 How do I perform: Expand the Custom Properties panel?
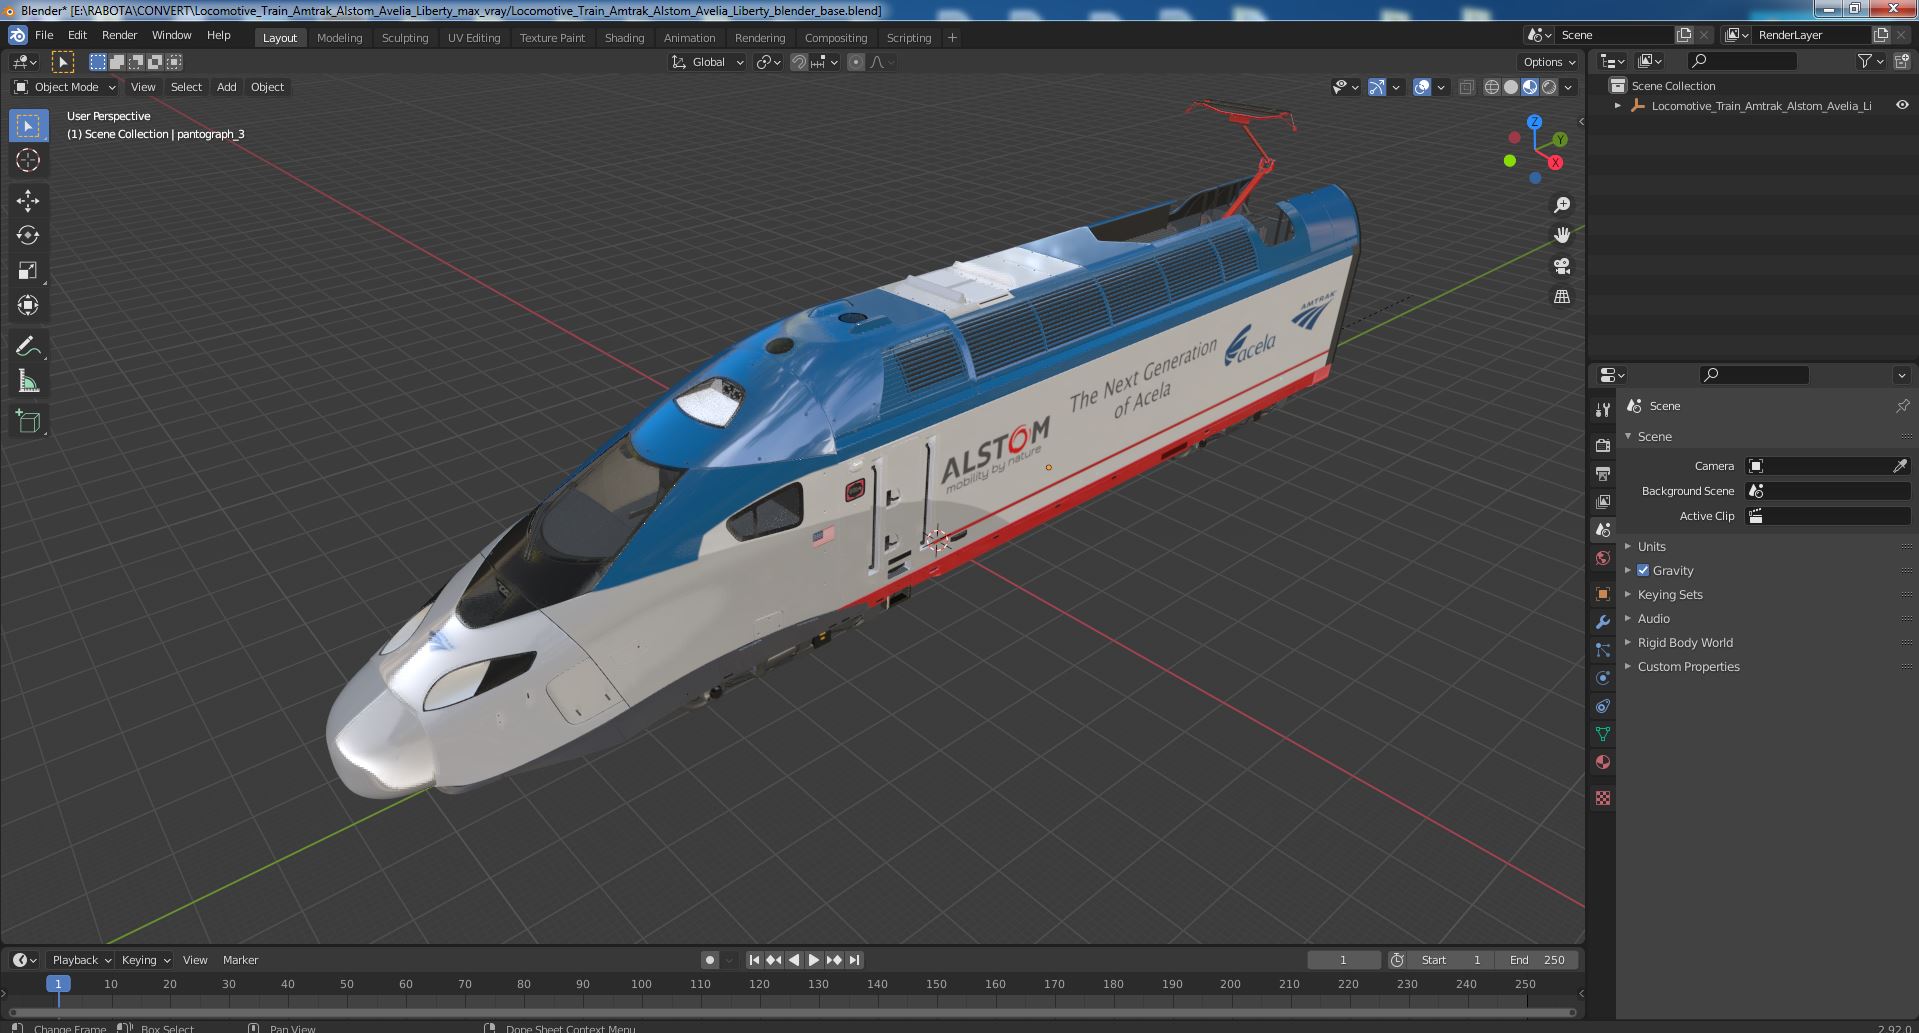[x=1688, y=666]
